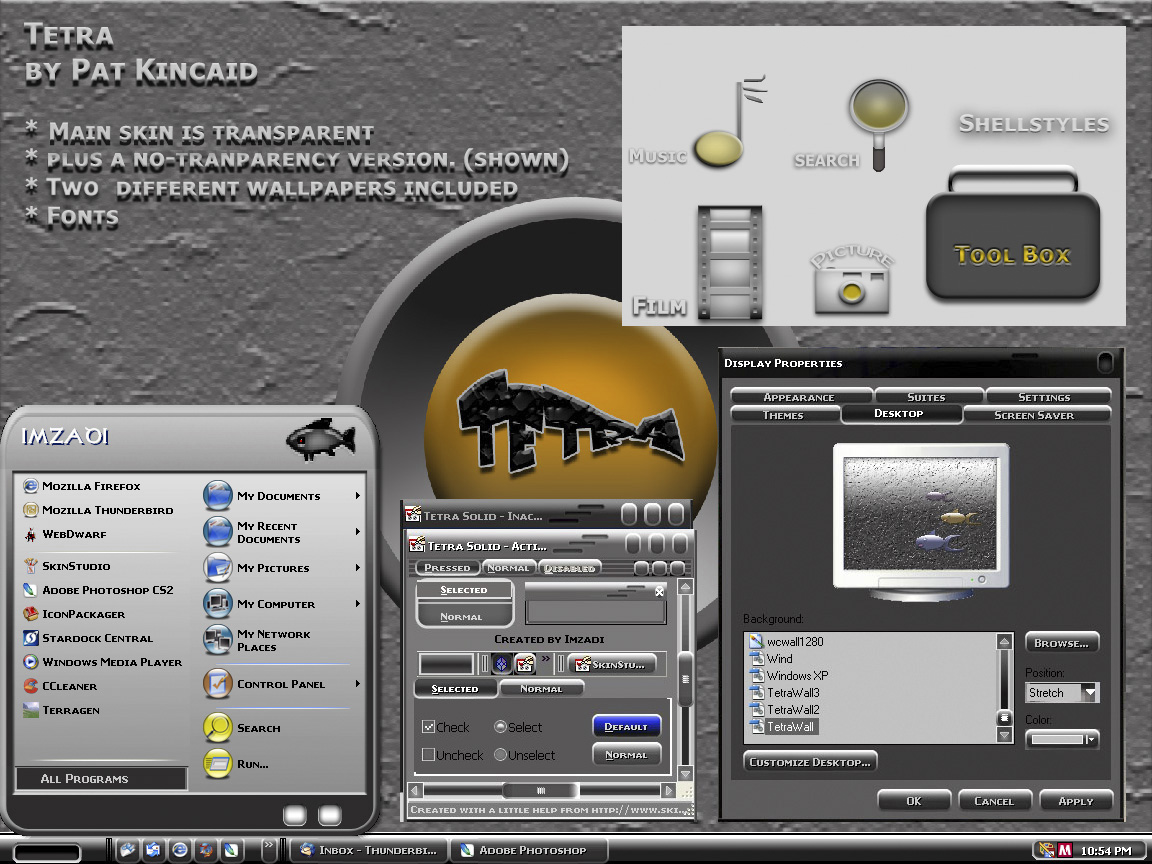Image resolution: width=1152 pixels, height=864 pixels.
Task: Open WebDwarf in the Start menu
Action: click(x=65, y=534)
